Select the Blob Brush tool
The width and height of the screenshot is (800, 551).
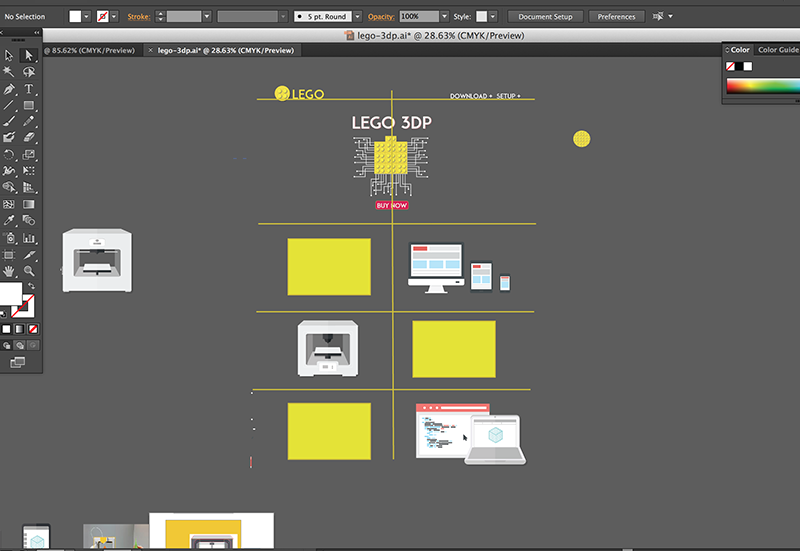(x=9, y=137)
